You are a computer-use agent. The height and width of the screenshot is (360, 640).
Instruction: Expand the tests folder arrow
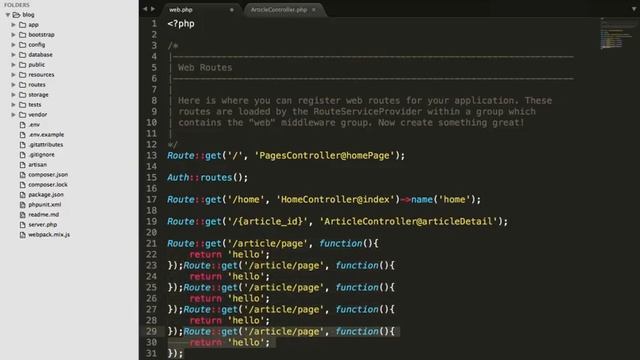coord(13,105)
